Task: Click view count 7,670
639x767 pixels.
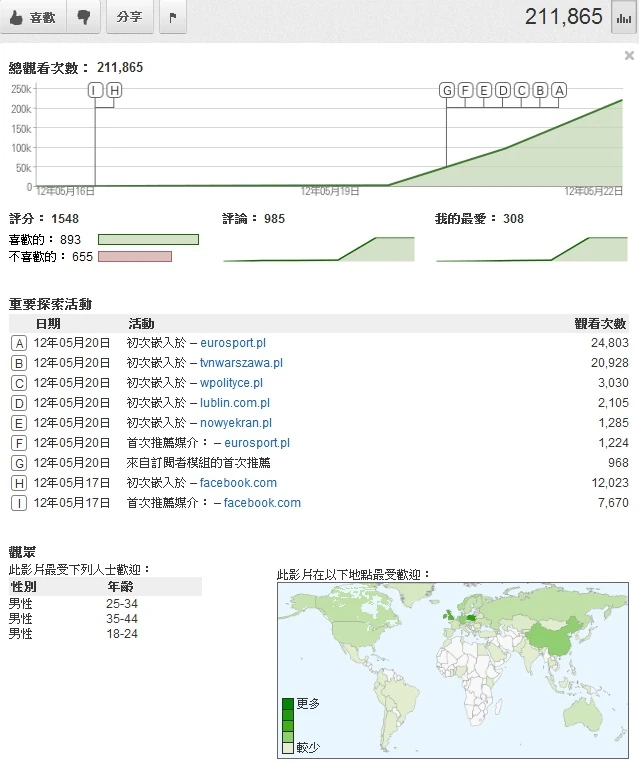Action: pyautogui.click(x=613, y=503)
